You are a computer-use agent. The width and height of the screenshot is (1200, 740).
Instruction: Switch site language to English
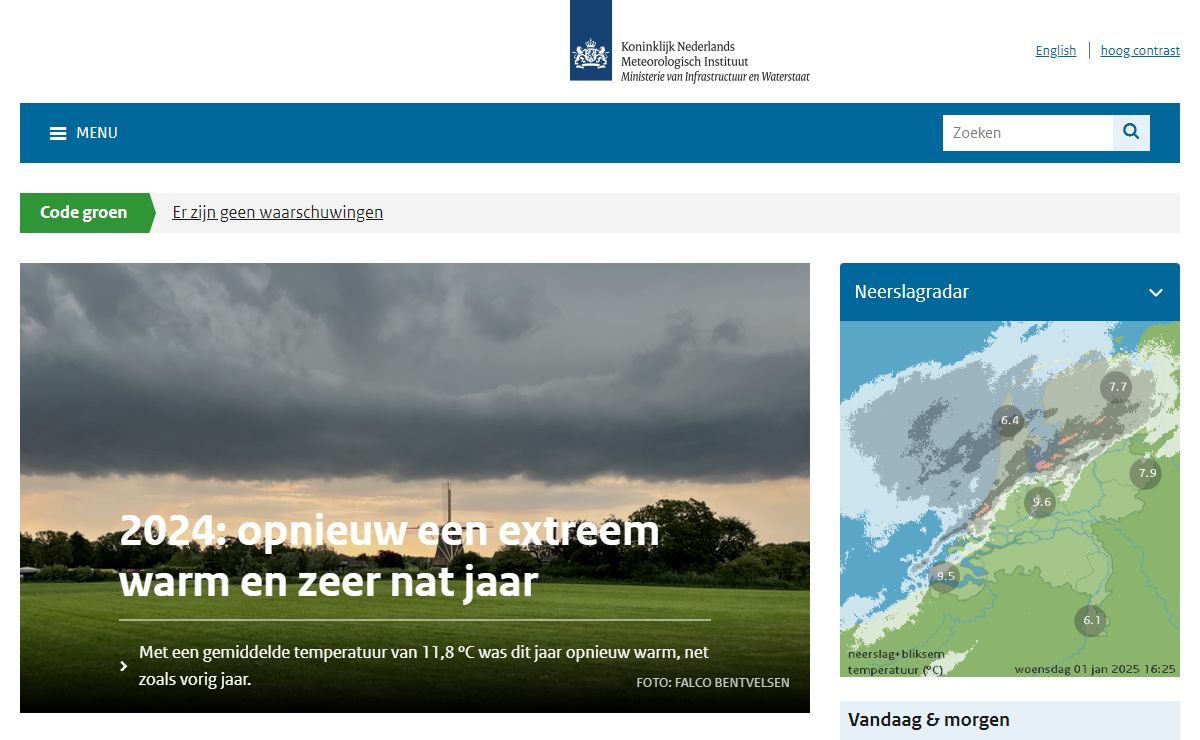click(x=1056, y=51)
